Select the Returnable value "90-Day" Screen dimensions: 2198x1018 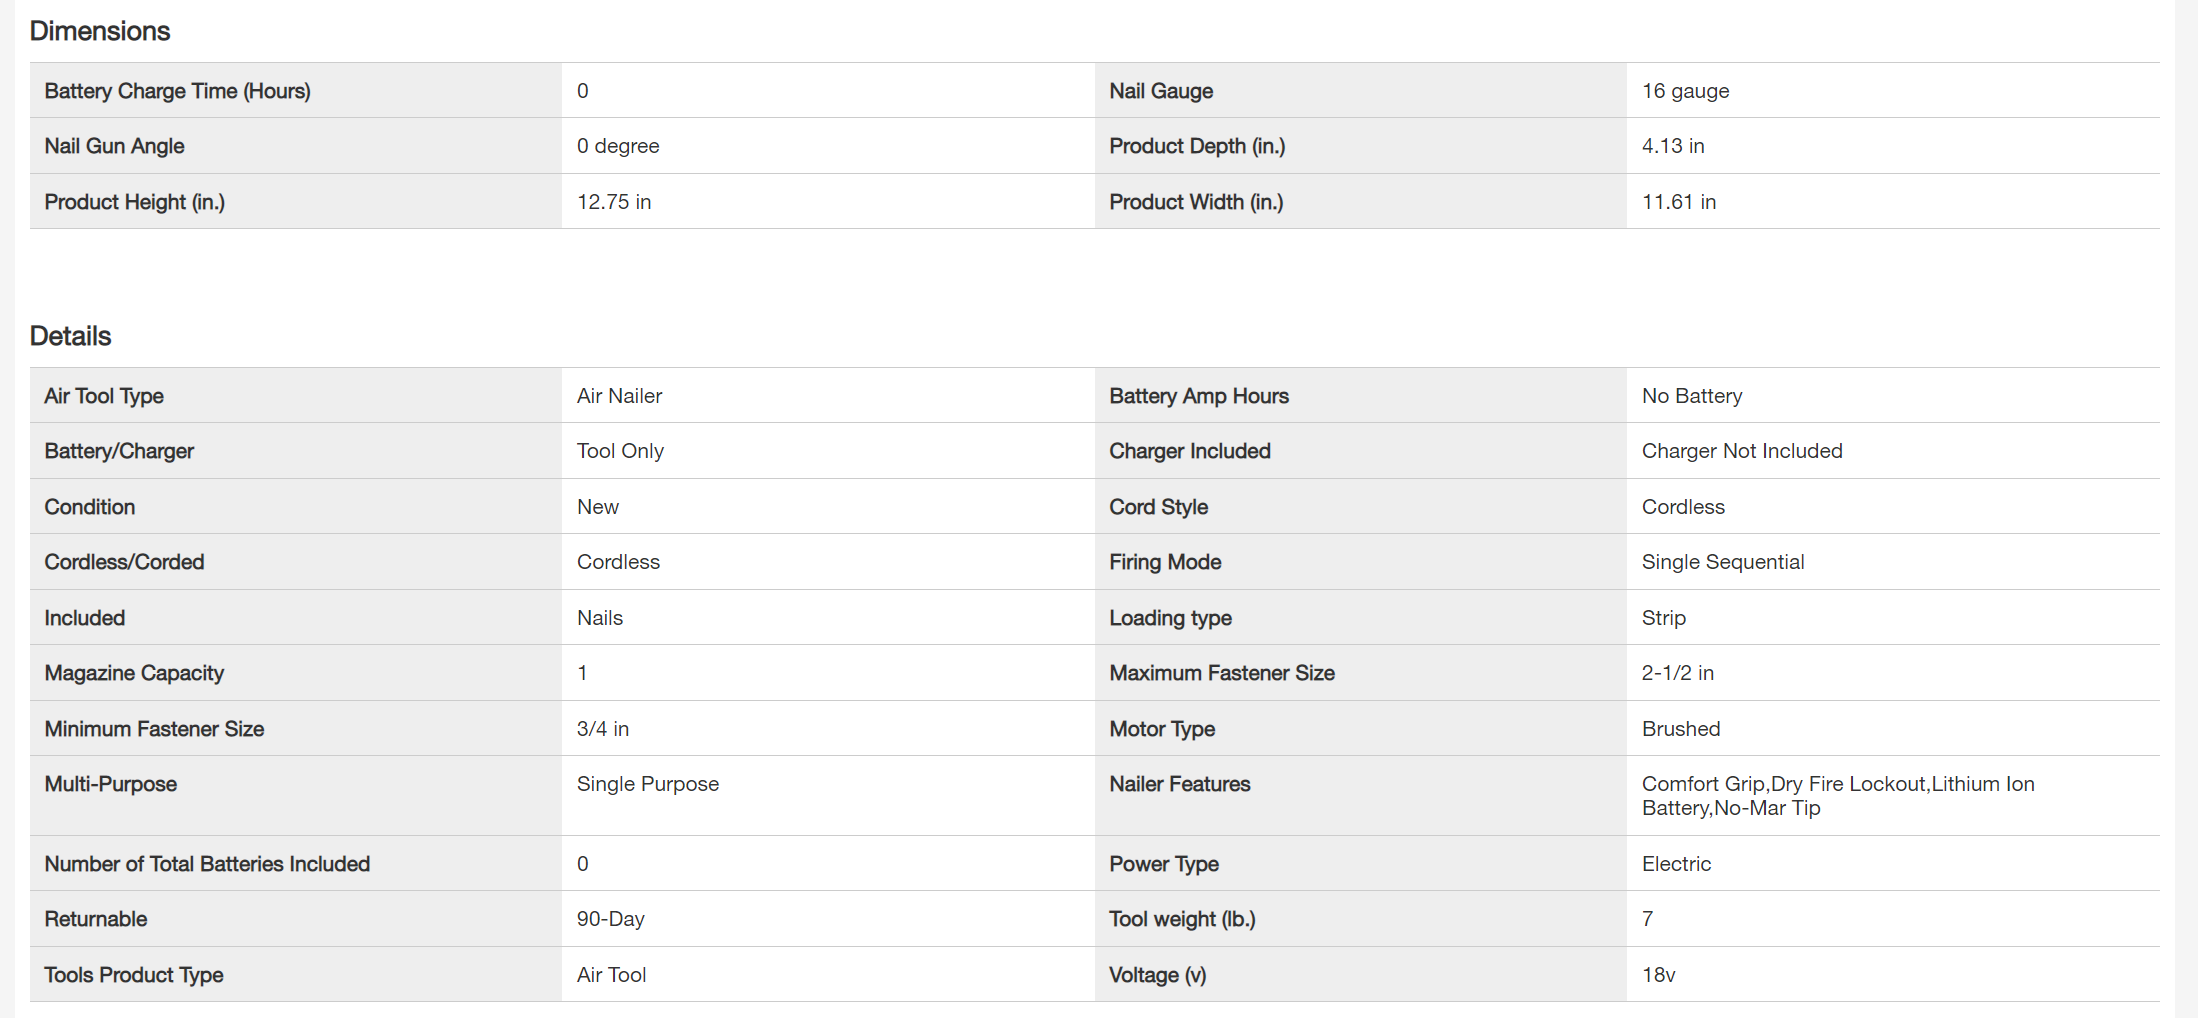coord(610,919)
